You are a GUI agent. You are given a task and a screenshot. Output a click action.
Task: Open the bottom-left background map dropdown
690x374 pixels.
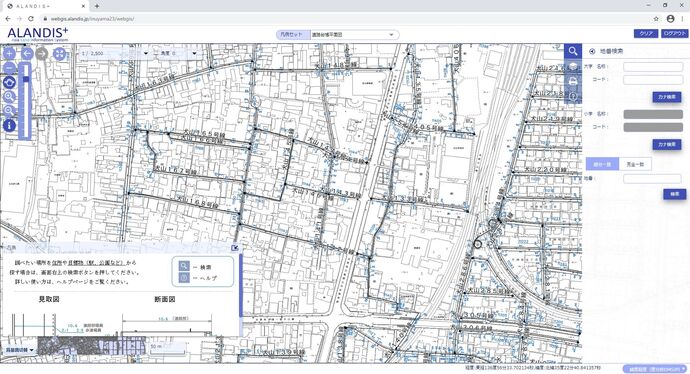point(19,350)
